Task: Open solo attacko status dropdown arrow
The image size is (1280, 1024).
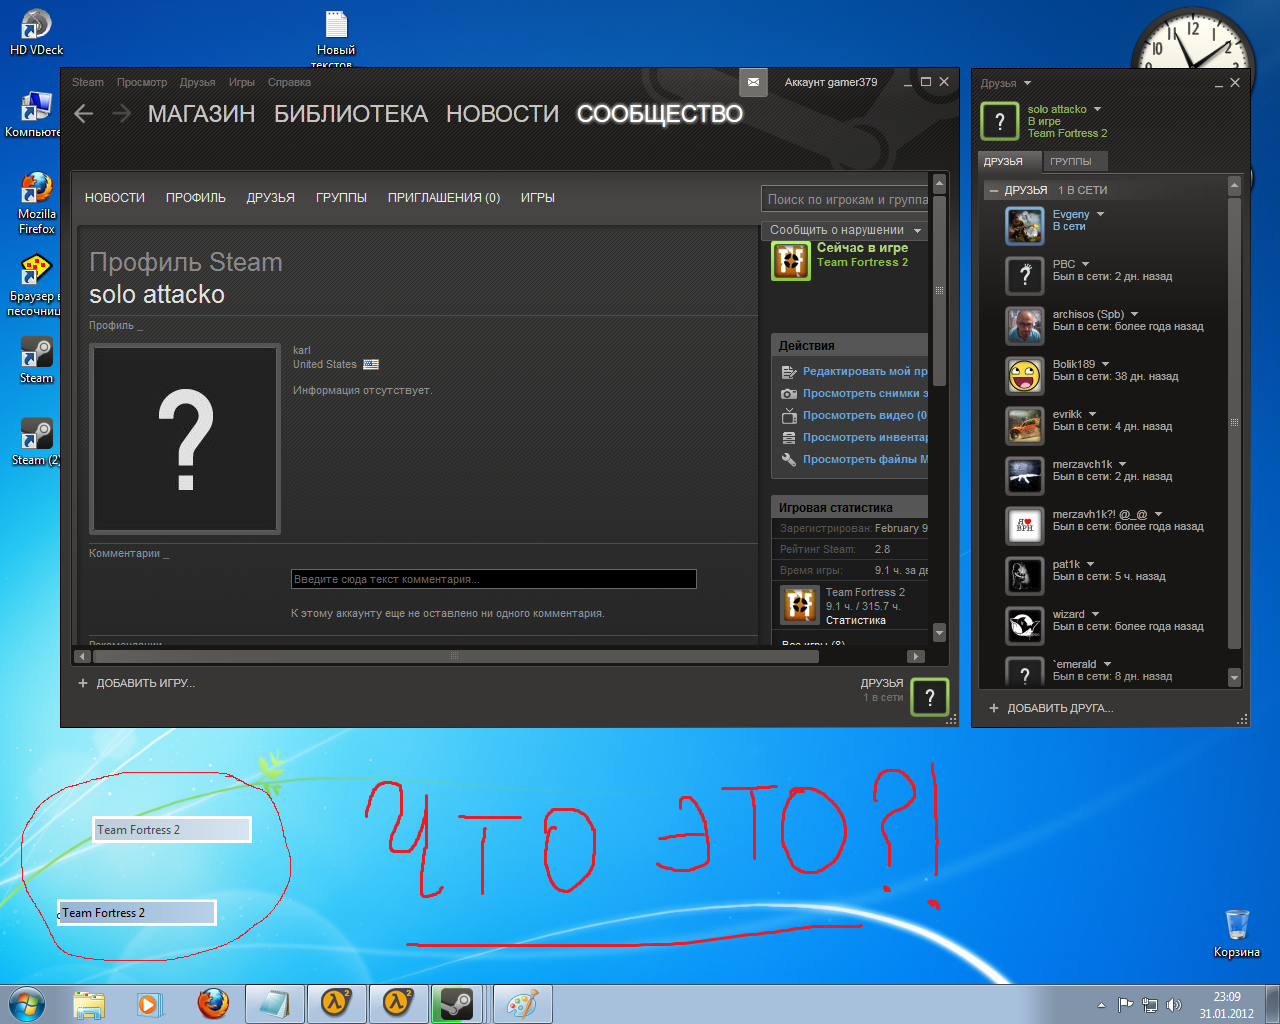Action: pyautogui.click(x=1097, y=109)
